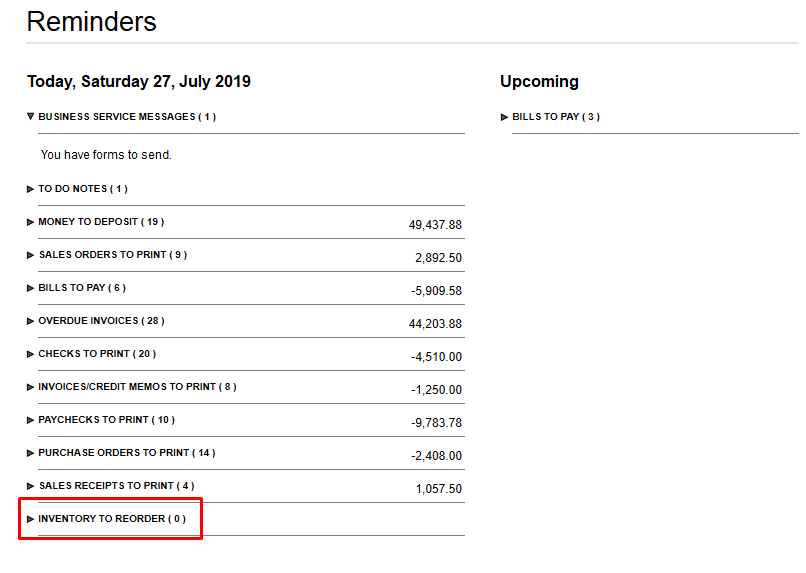Expand the Sales Receipts to Print triangle
The height and width of the screenshot is (573, 806).
point(31,486)
